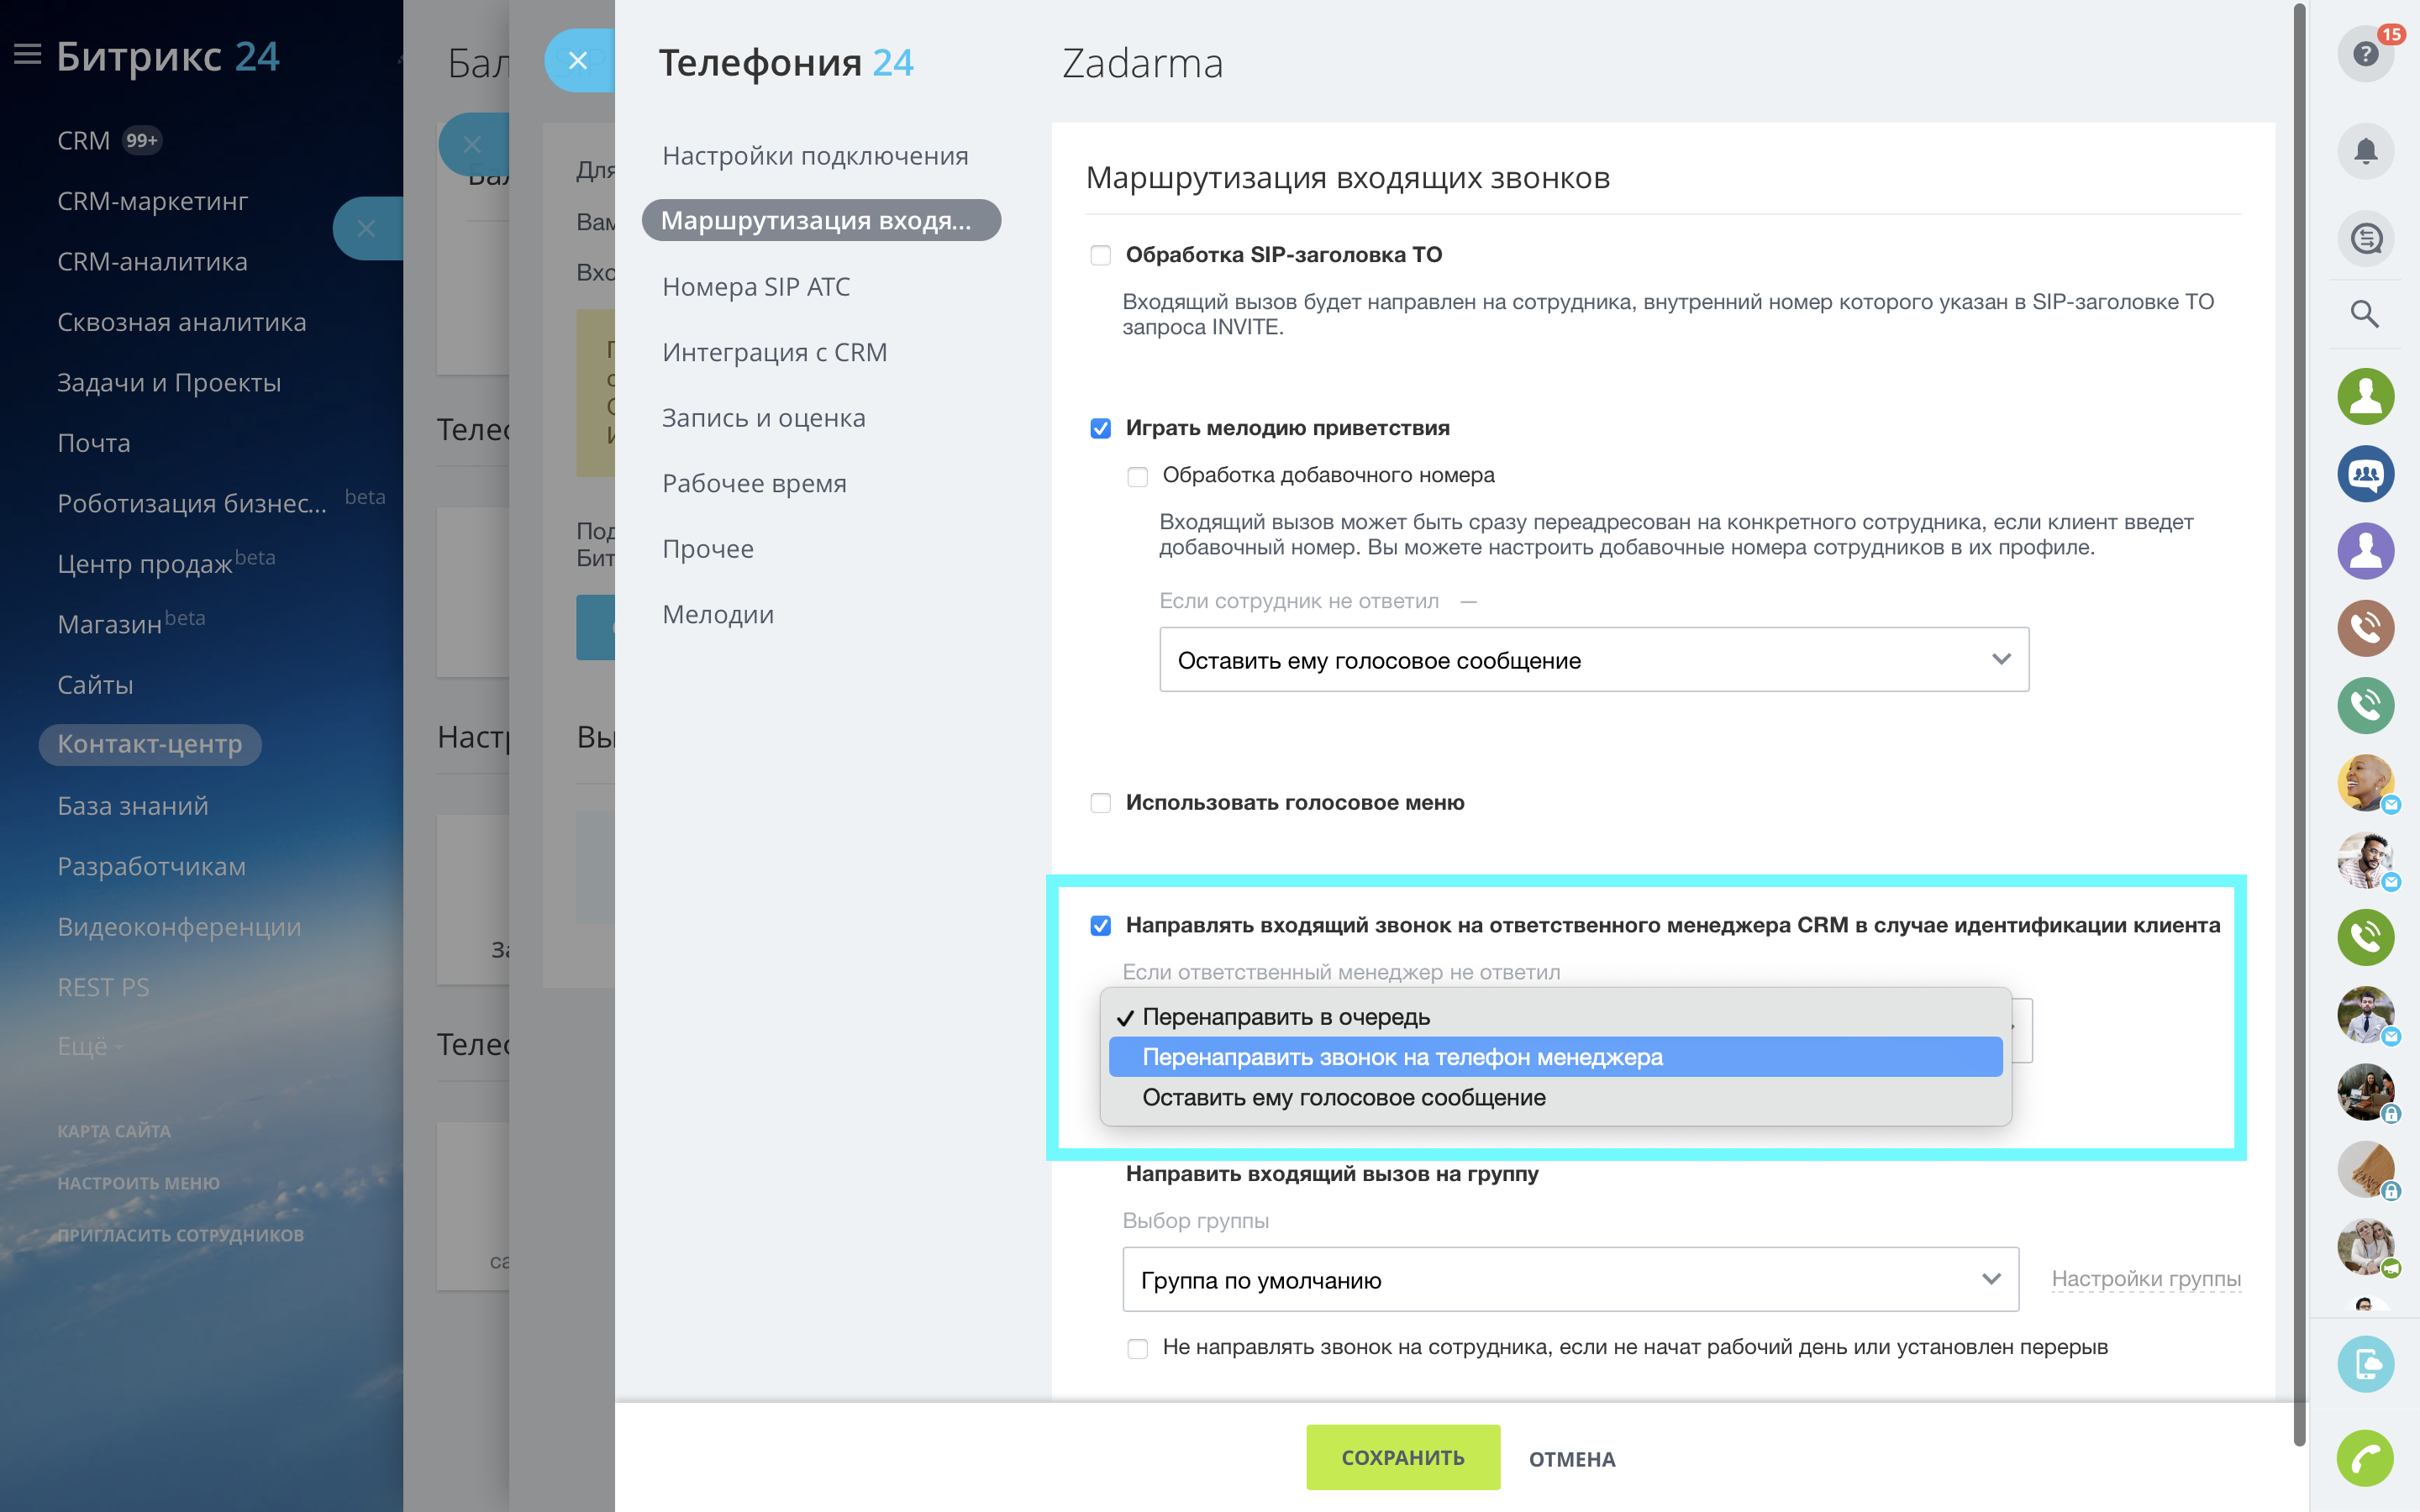Open Магазин in left menu
The height and width of the screenshot is (1512, 2420).
pyautogui.click(x=109, y=624)
